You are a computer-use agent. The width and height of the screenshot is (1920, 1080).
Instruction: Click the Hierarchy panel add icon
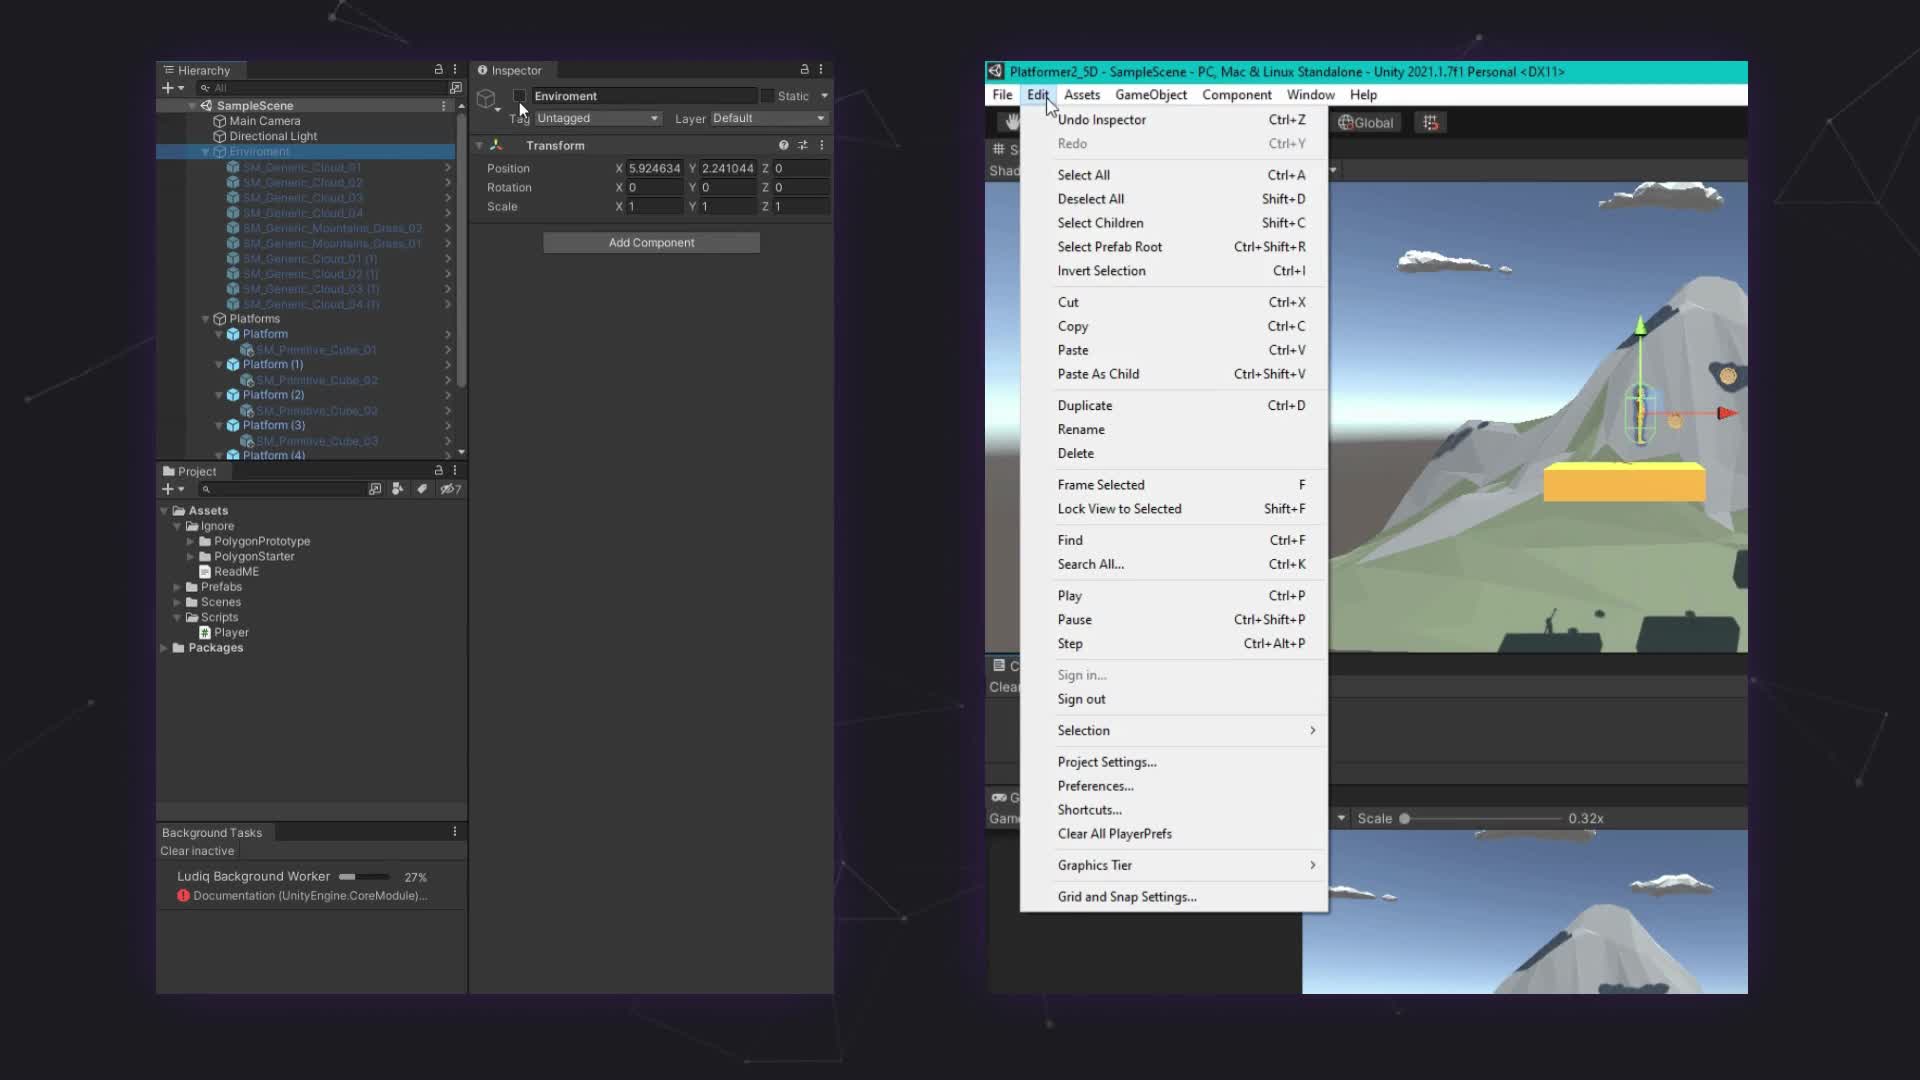167,87
